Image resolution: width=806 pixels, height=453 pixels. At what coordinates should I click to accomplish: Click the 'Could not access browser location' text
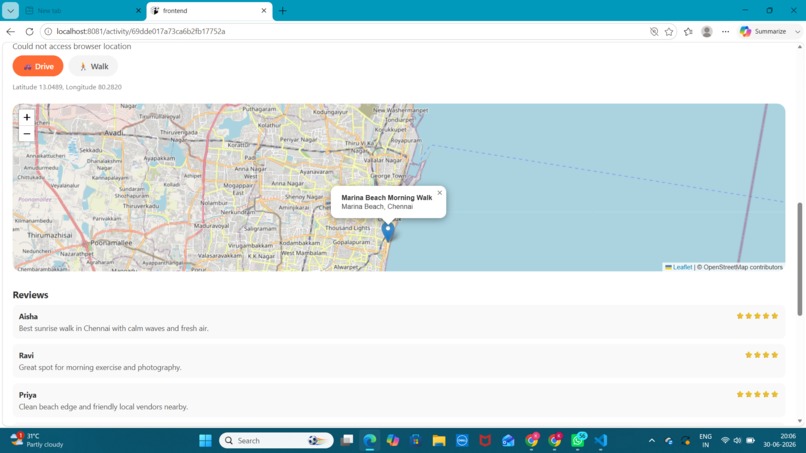point(71,46)
